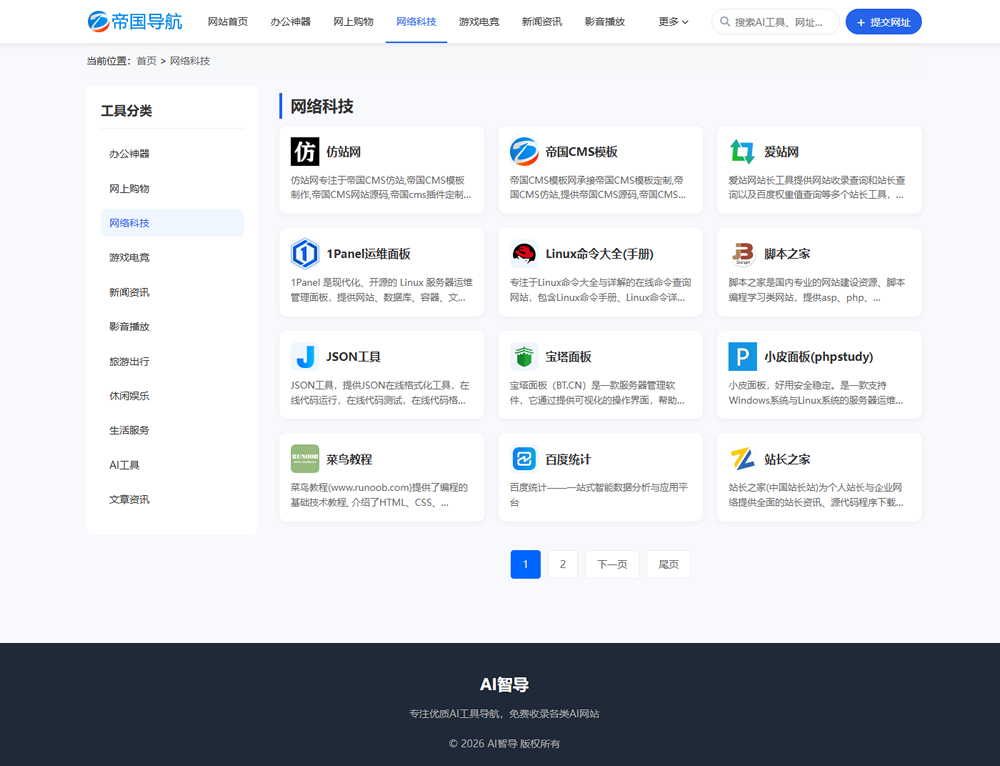Screen dimensions: 1000x766
Task: Click the 站长之家 description text
Action: [816, 495]
